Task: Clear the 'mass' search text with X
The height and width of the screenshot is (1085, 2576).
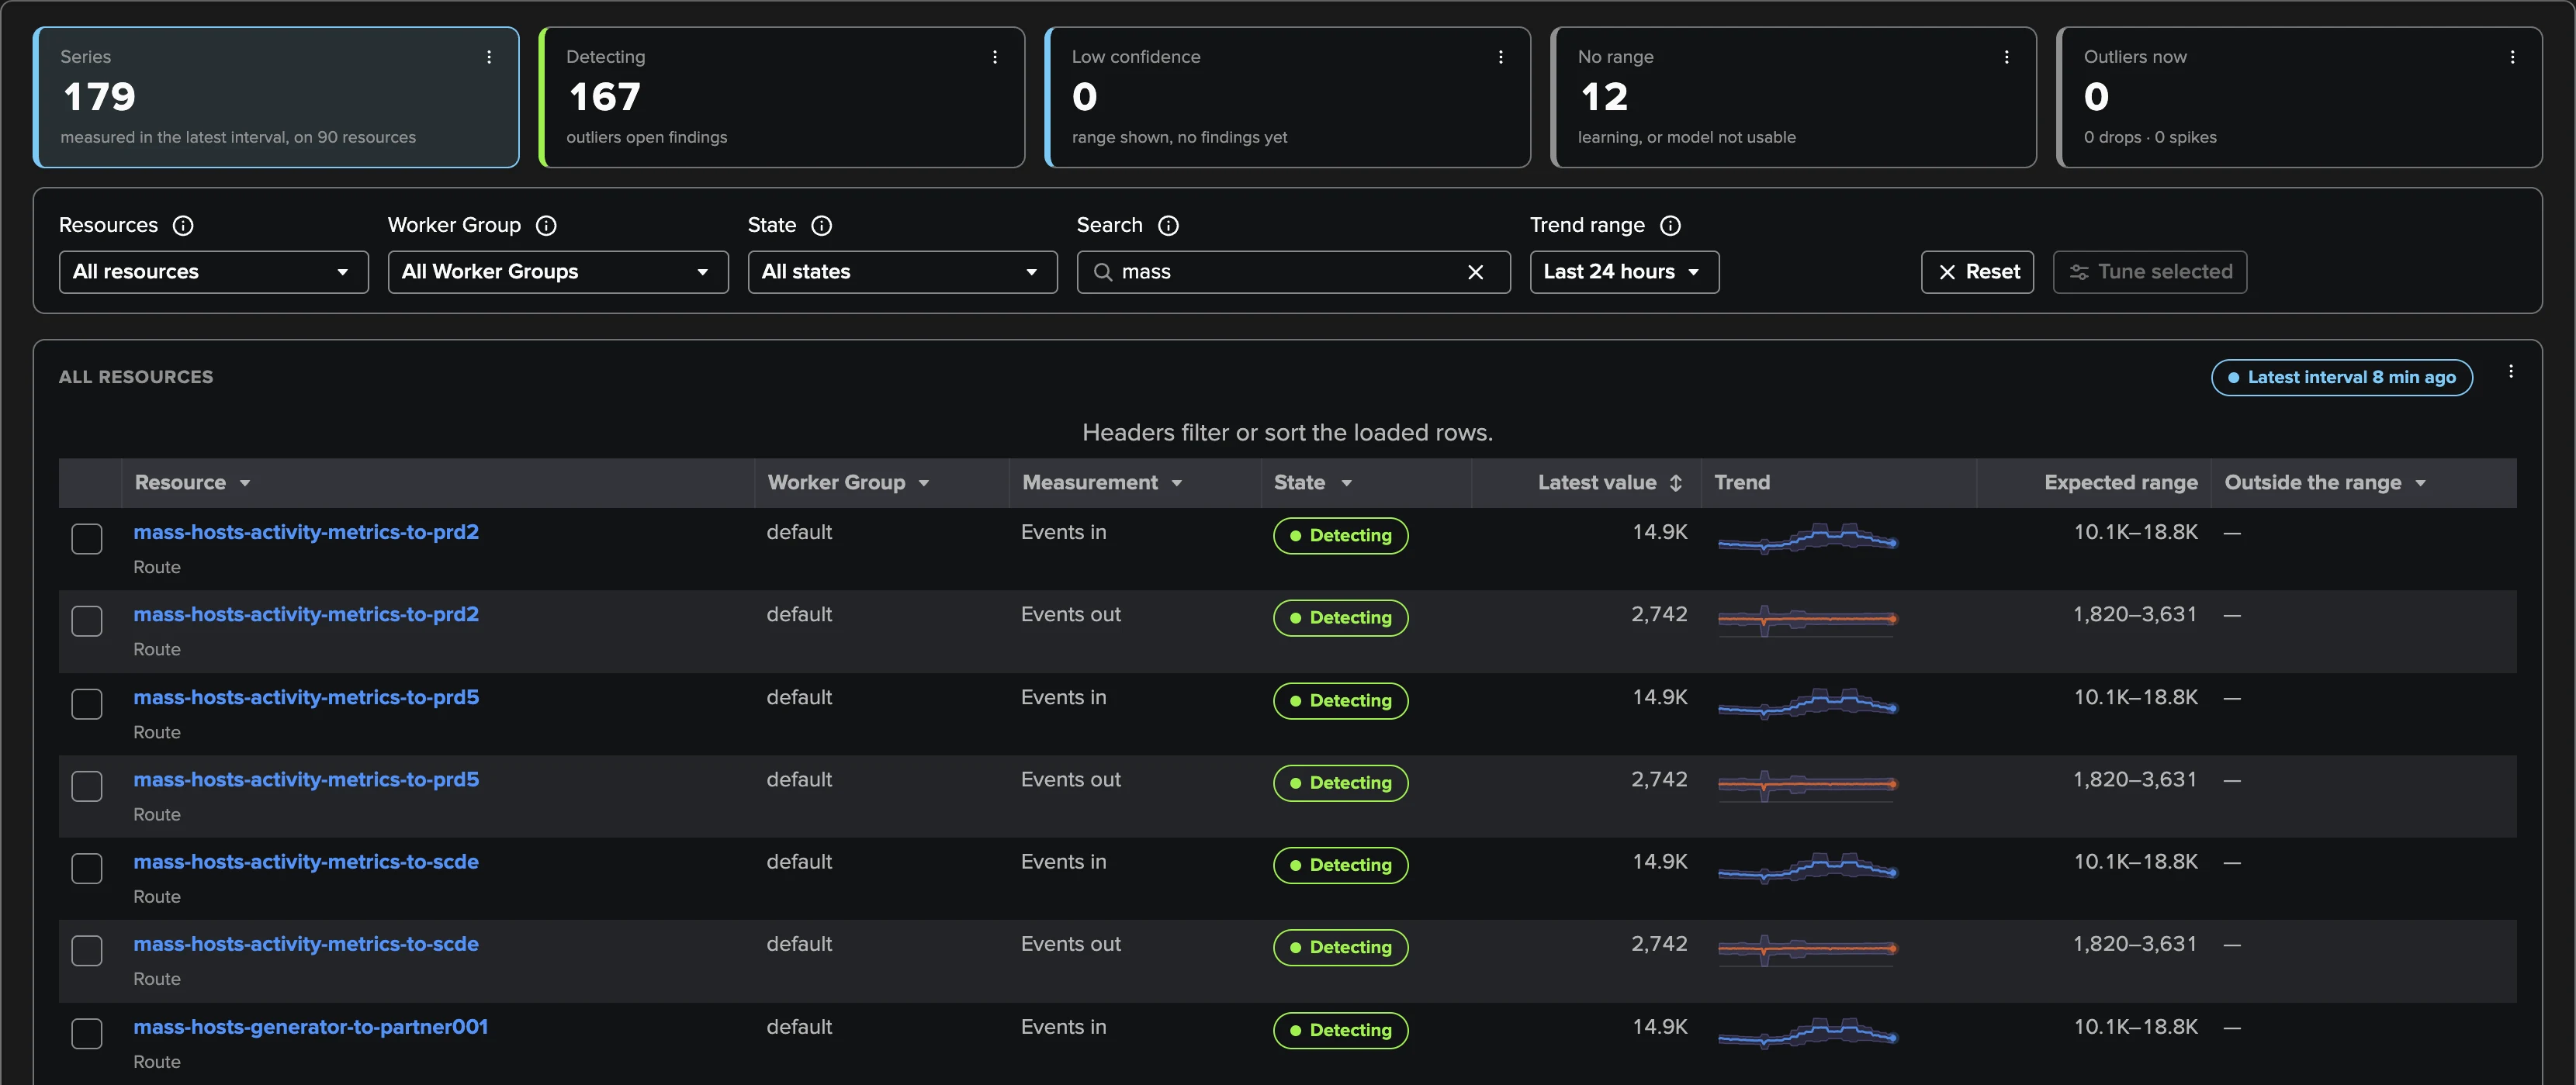Action: pyautogui.click(x=1475, y=272)
